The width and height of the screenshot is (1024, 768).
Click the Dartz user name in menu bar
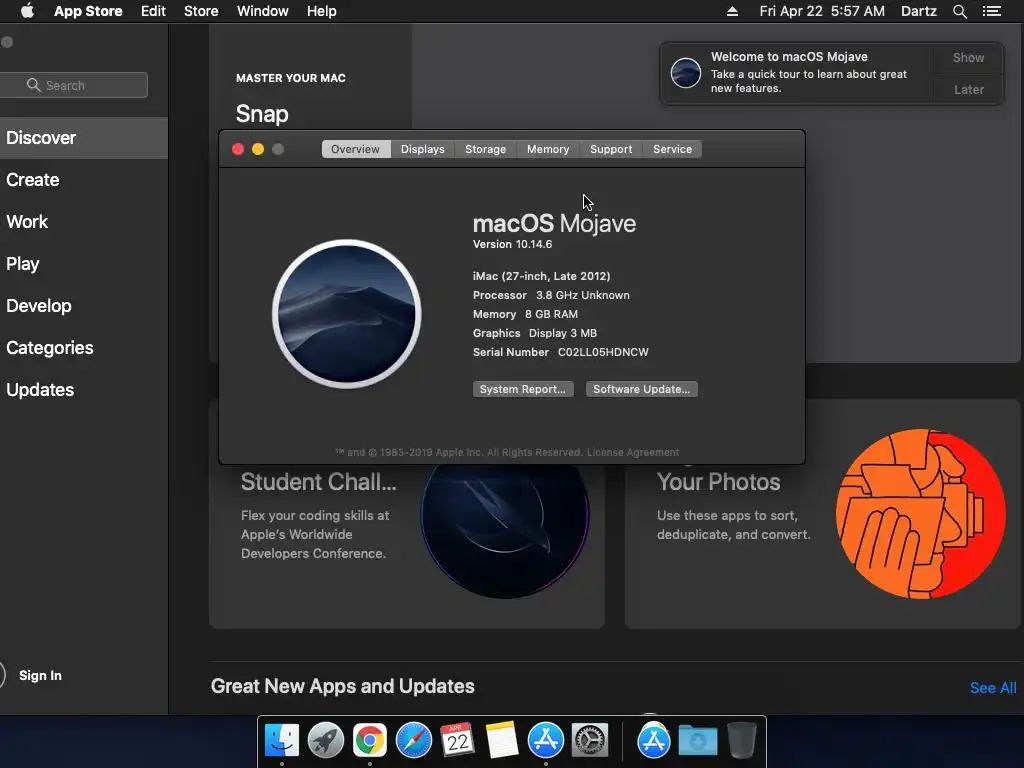point(919,11)
